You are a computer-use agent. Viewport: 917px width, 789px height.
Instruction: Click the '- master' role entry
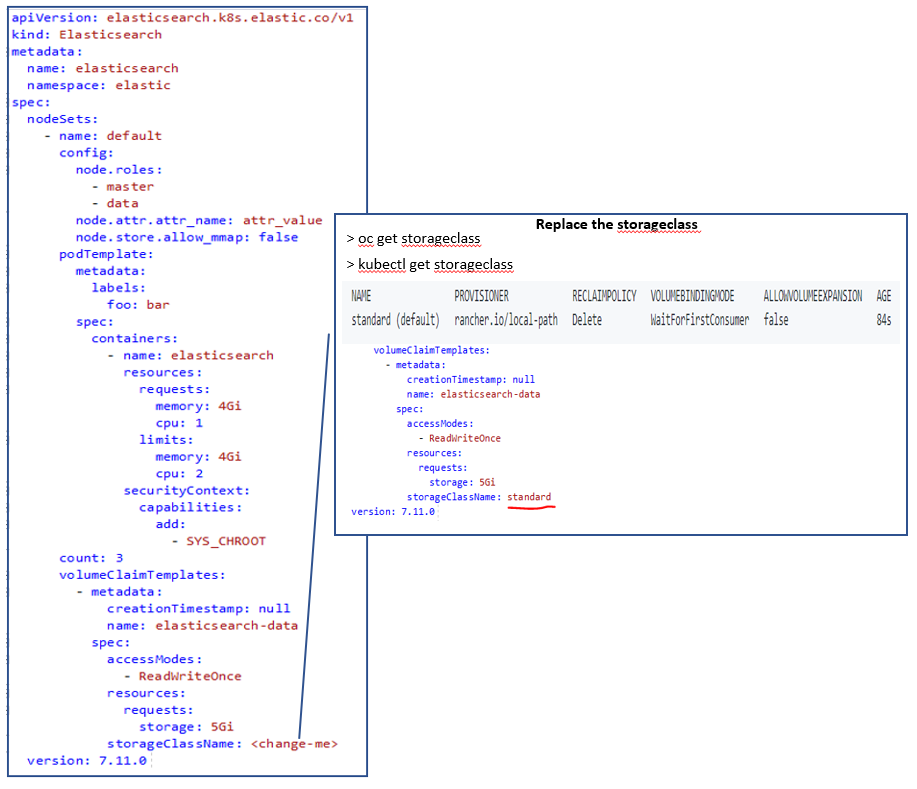click(123, 187)
